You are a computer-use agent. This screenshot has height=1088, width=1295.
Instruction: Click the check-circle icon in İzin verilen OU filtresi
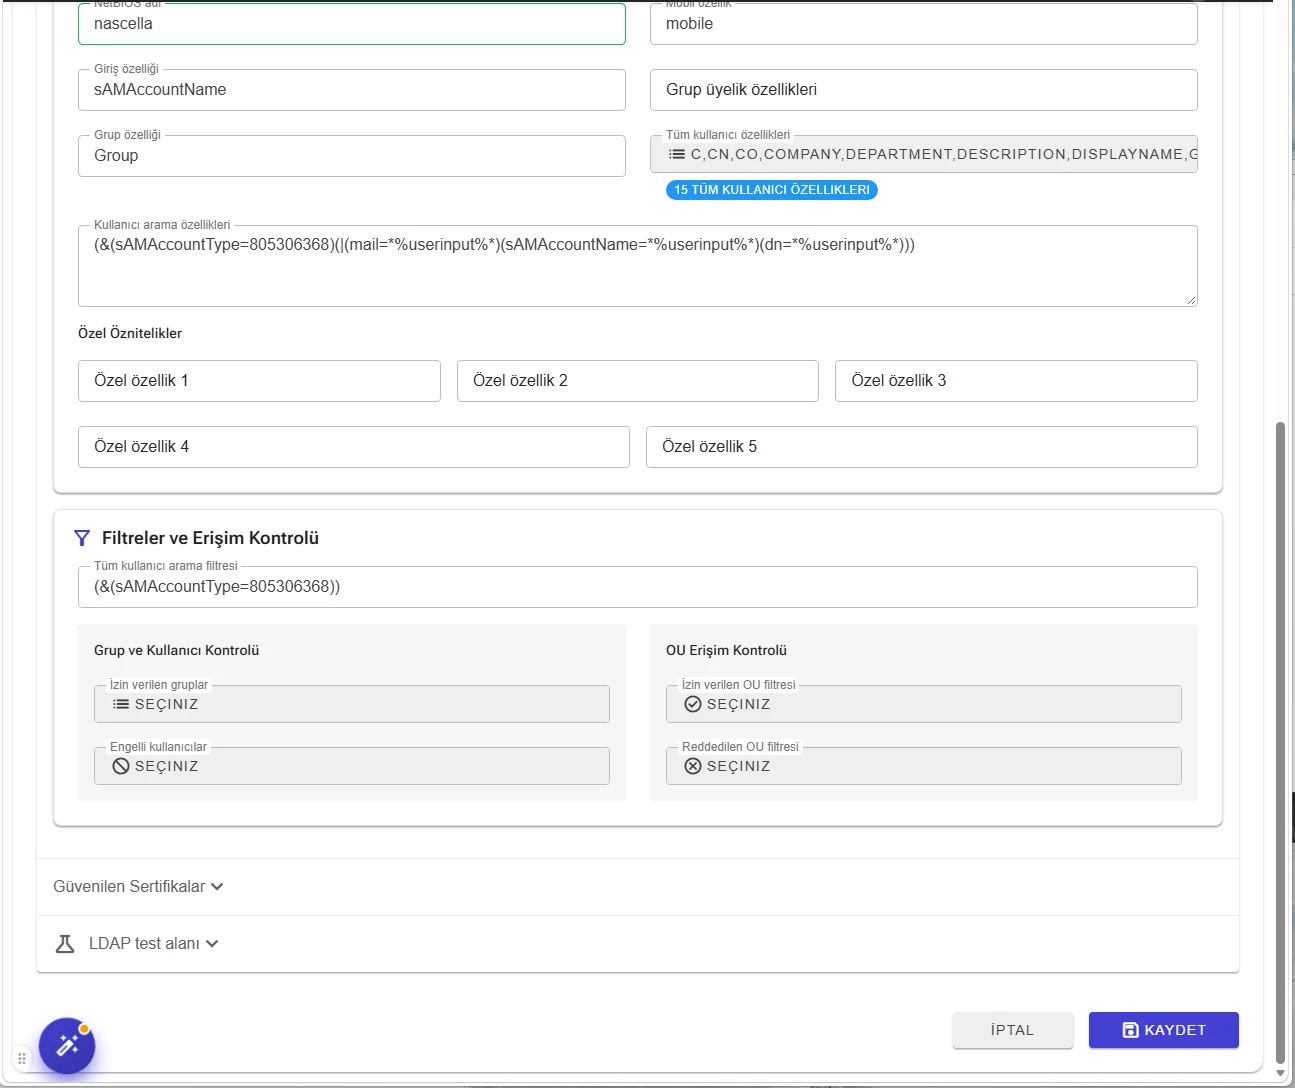point(693,704)
